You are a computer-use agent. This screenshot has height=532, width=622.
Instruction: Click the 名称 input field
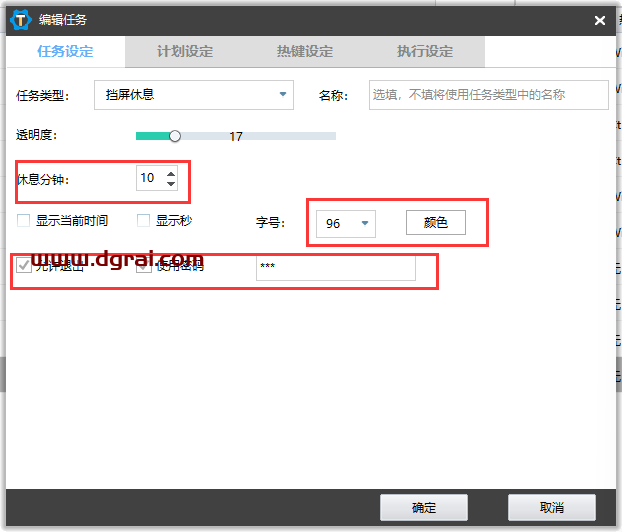(488, 95)
